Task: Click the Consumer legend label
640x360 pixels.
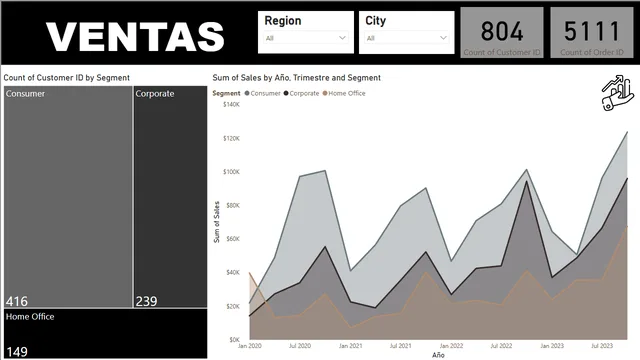Action: tap(265, 93)
